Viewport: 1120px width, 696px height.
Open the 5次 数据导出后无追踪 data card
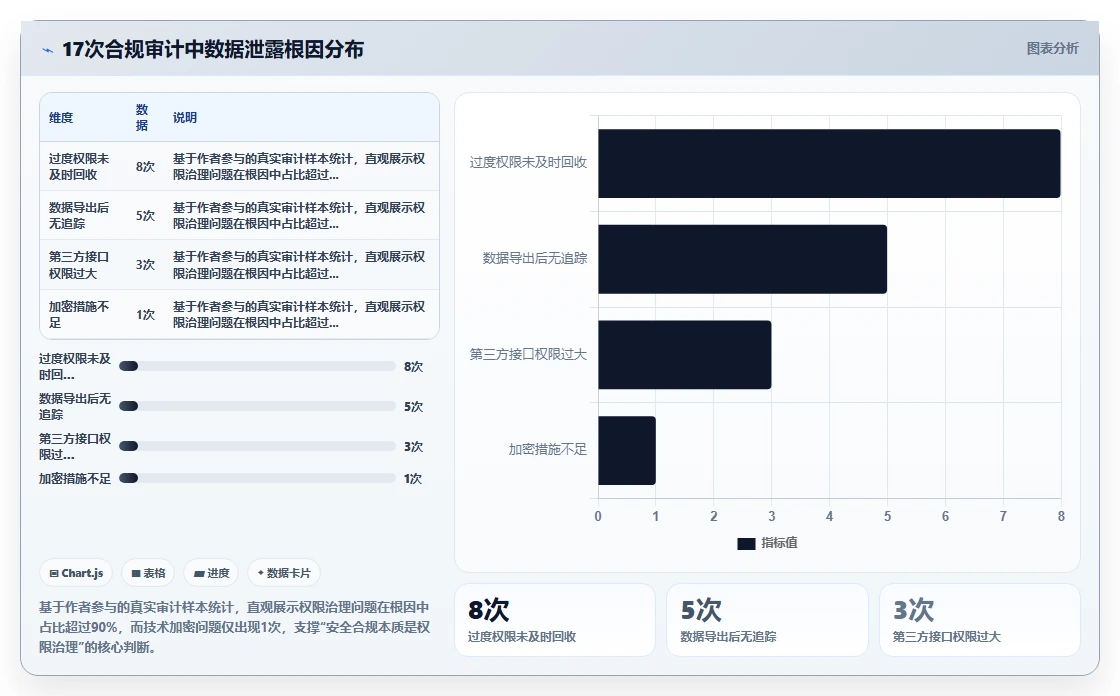[x=767, y=620]
